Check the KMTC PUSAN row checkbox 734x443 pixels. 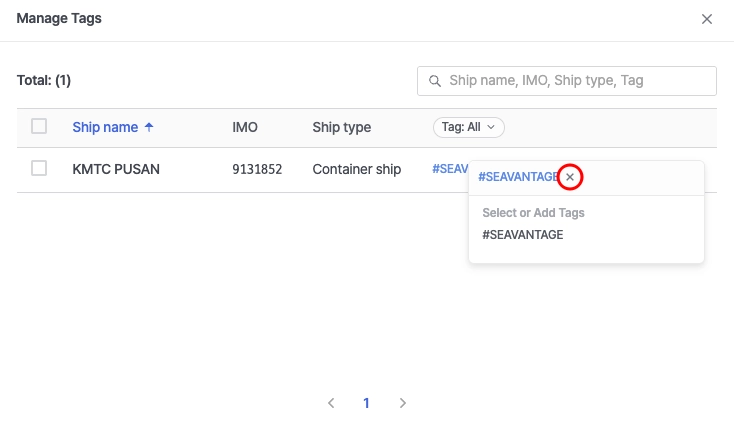pyautogui.click(x=39, y=169)
